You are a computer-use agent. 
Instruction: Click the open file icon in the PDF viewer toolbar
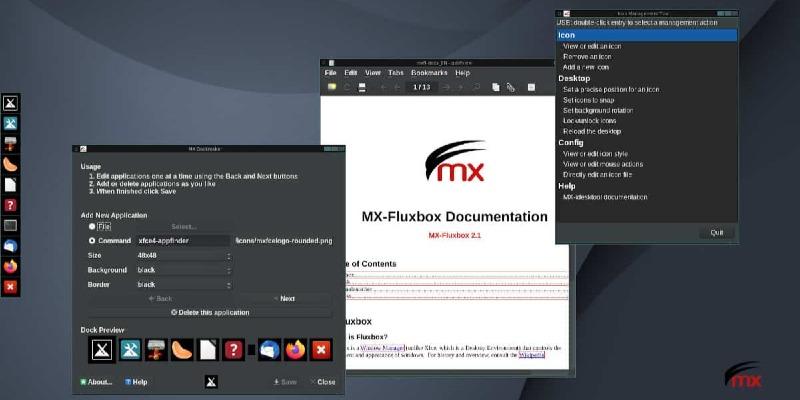[331, 88]
